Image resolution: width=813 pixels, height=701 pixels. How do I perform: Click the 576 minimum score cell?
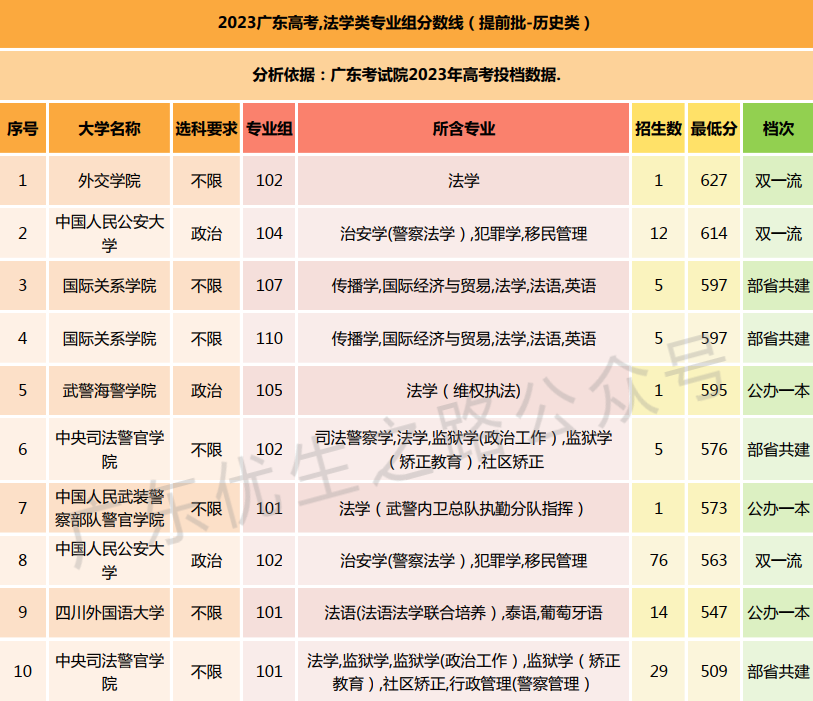pos(714,449)
